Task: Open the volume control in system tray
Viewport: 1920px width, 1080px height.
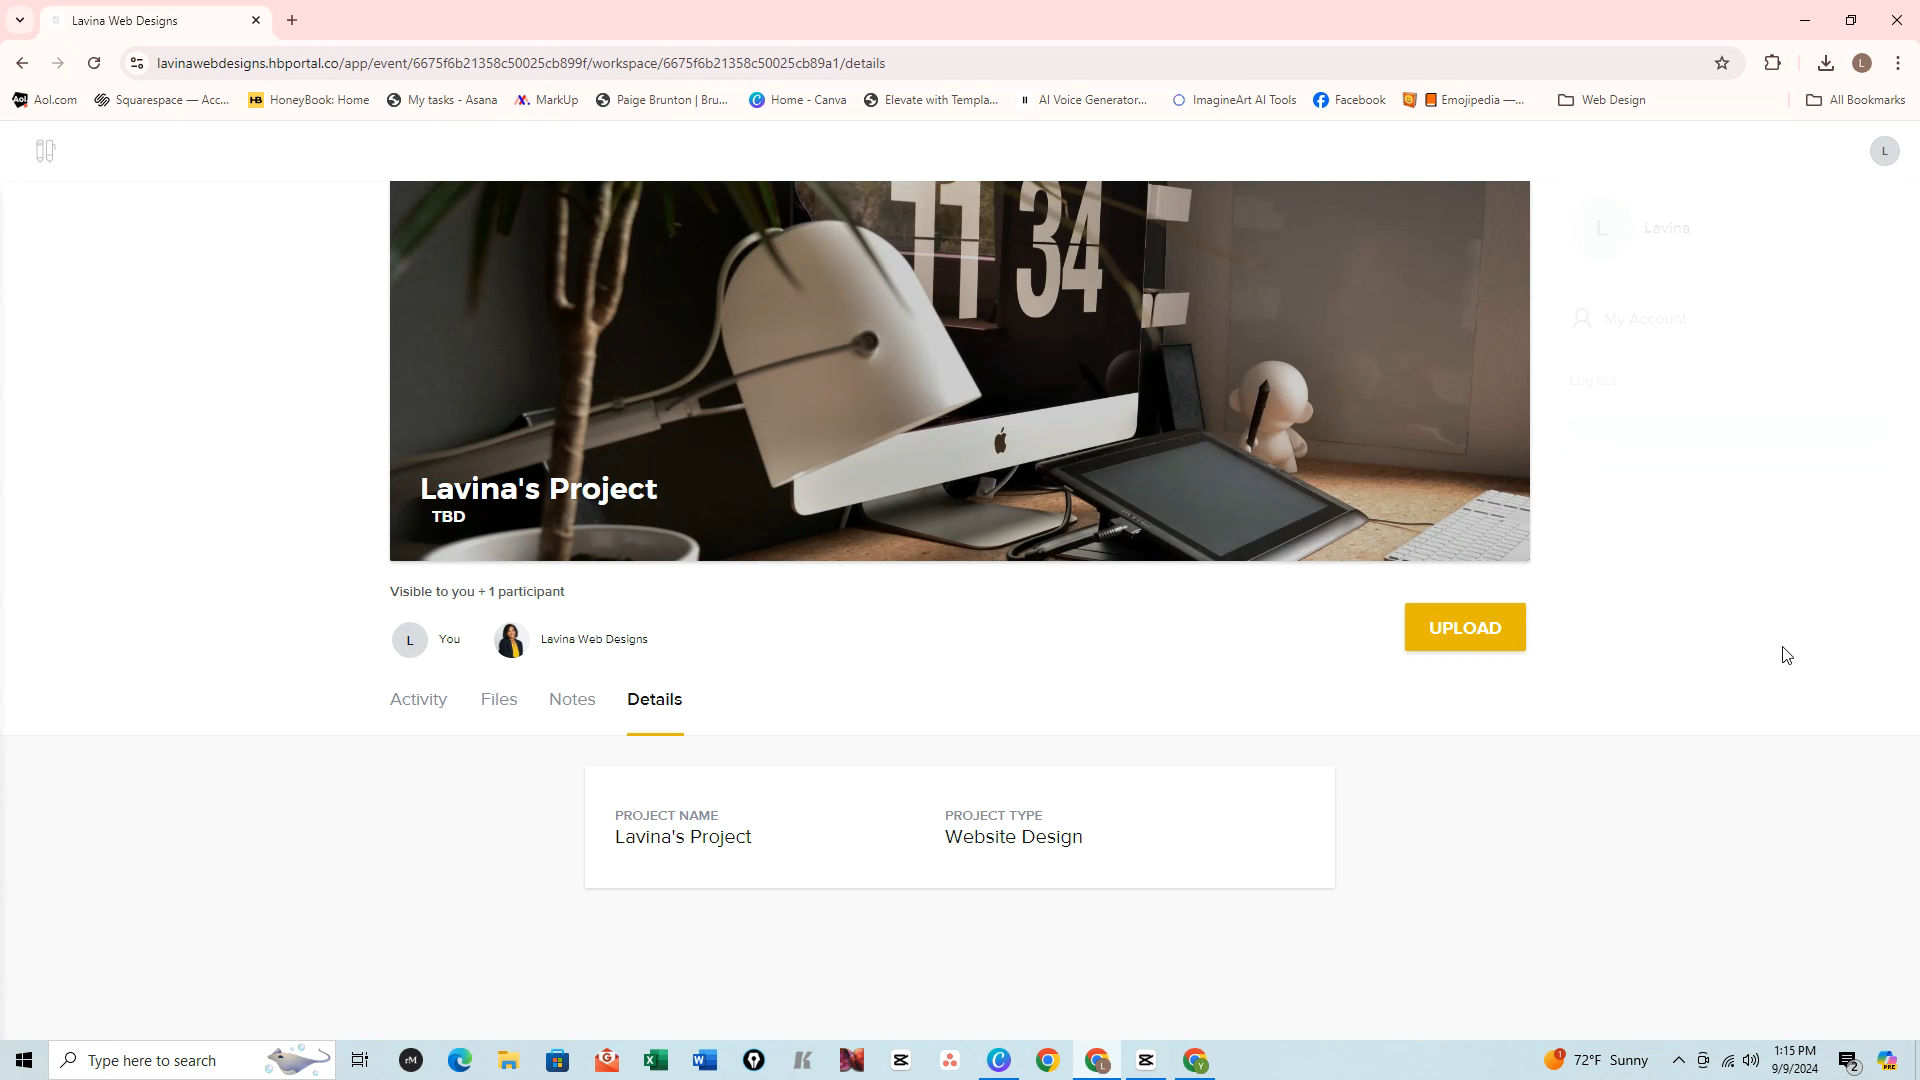Action: point(1751,1060)
